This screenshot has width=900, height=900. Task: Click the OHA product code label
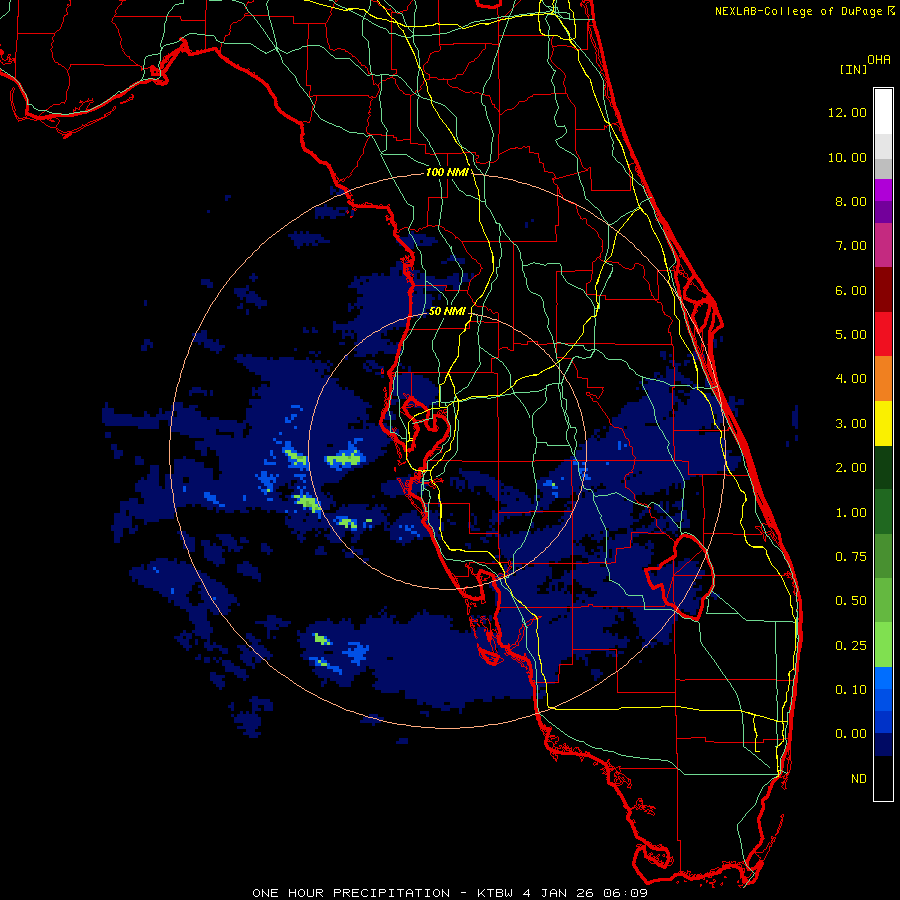click(x=879, y=60)
